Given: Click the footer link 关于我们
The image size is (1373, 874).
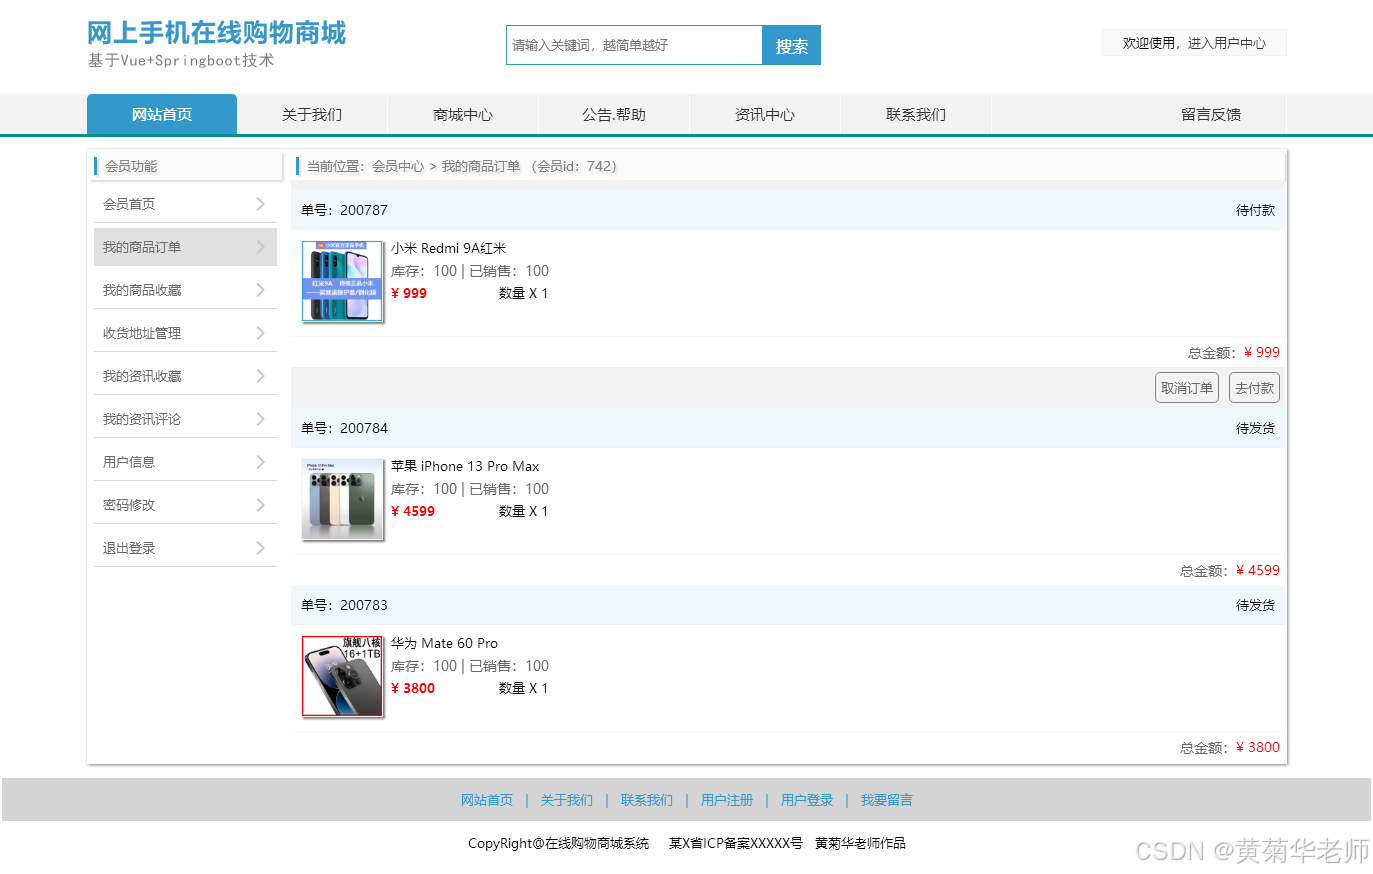Looking at the screenshot, I should pyautogui.click(x=567, y=800).
